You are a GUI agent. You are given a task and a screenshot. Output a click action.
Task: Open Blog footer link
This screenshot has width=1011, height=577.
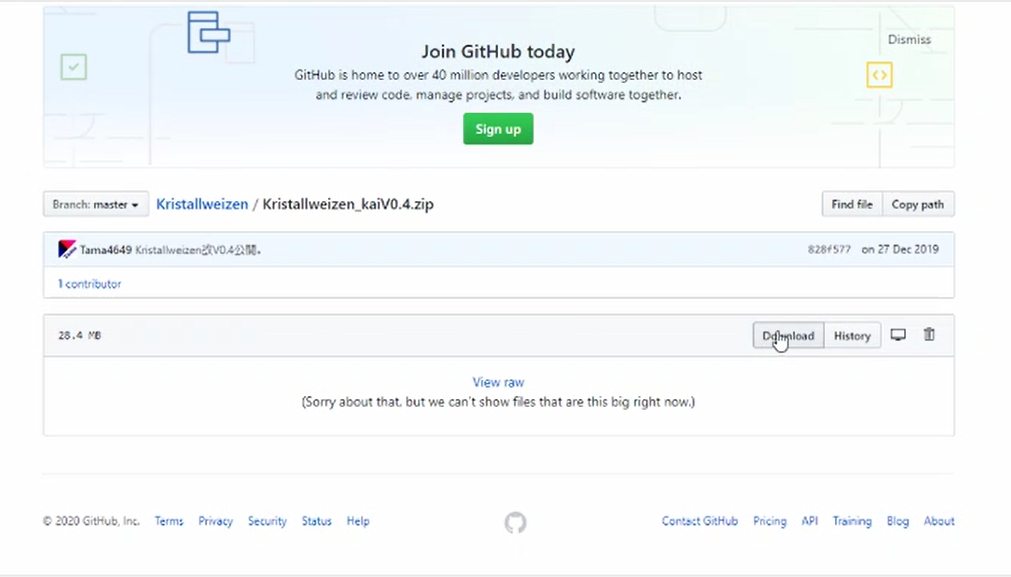click(898, 521)
